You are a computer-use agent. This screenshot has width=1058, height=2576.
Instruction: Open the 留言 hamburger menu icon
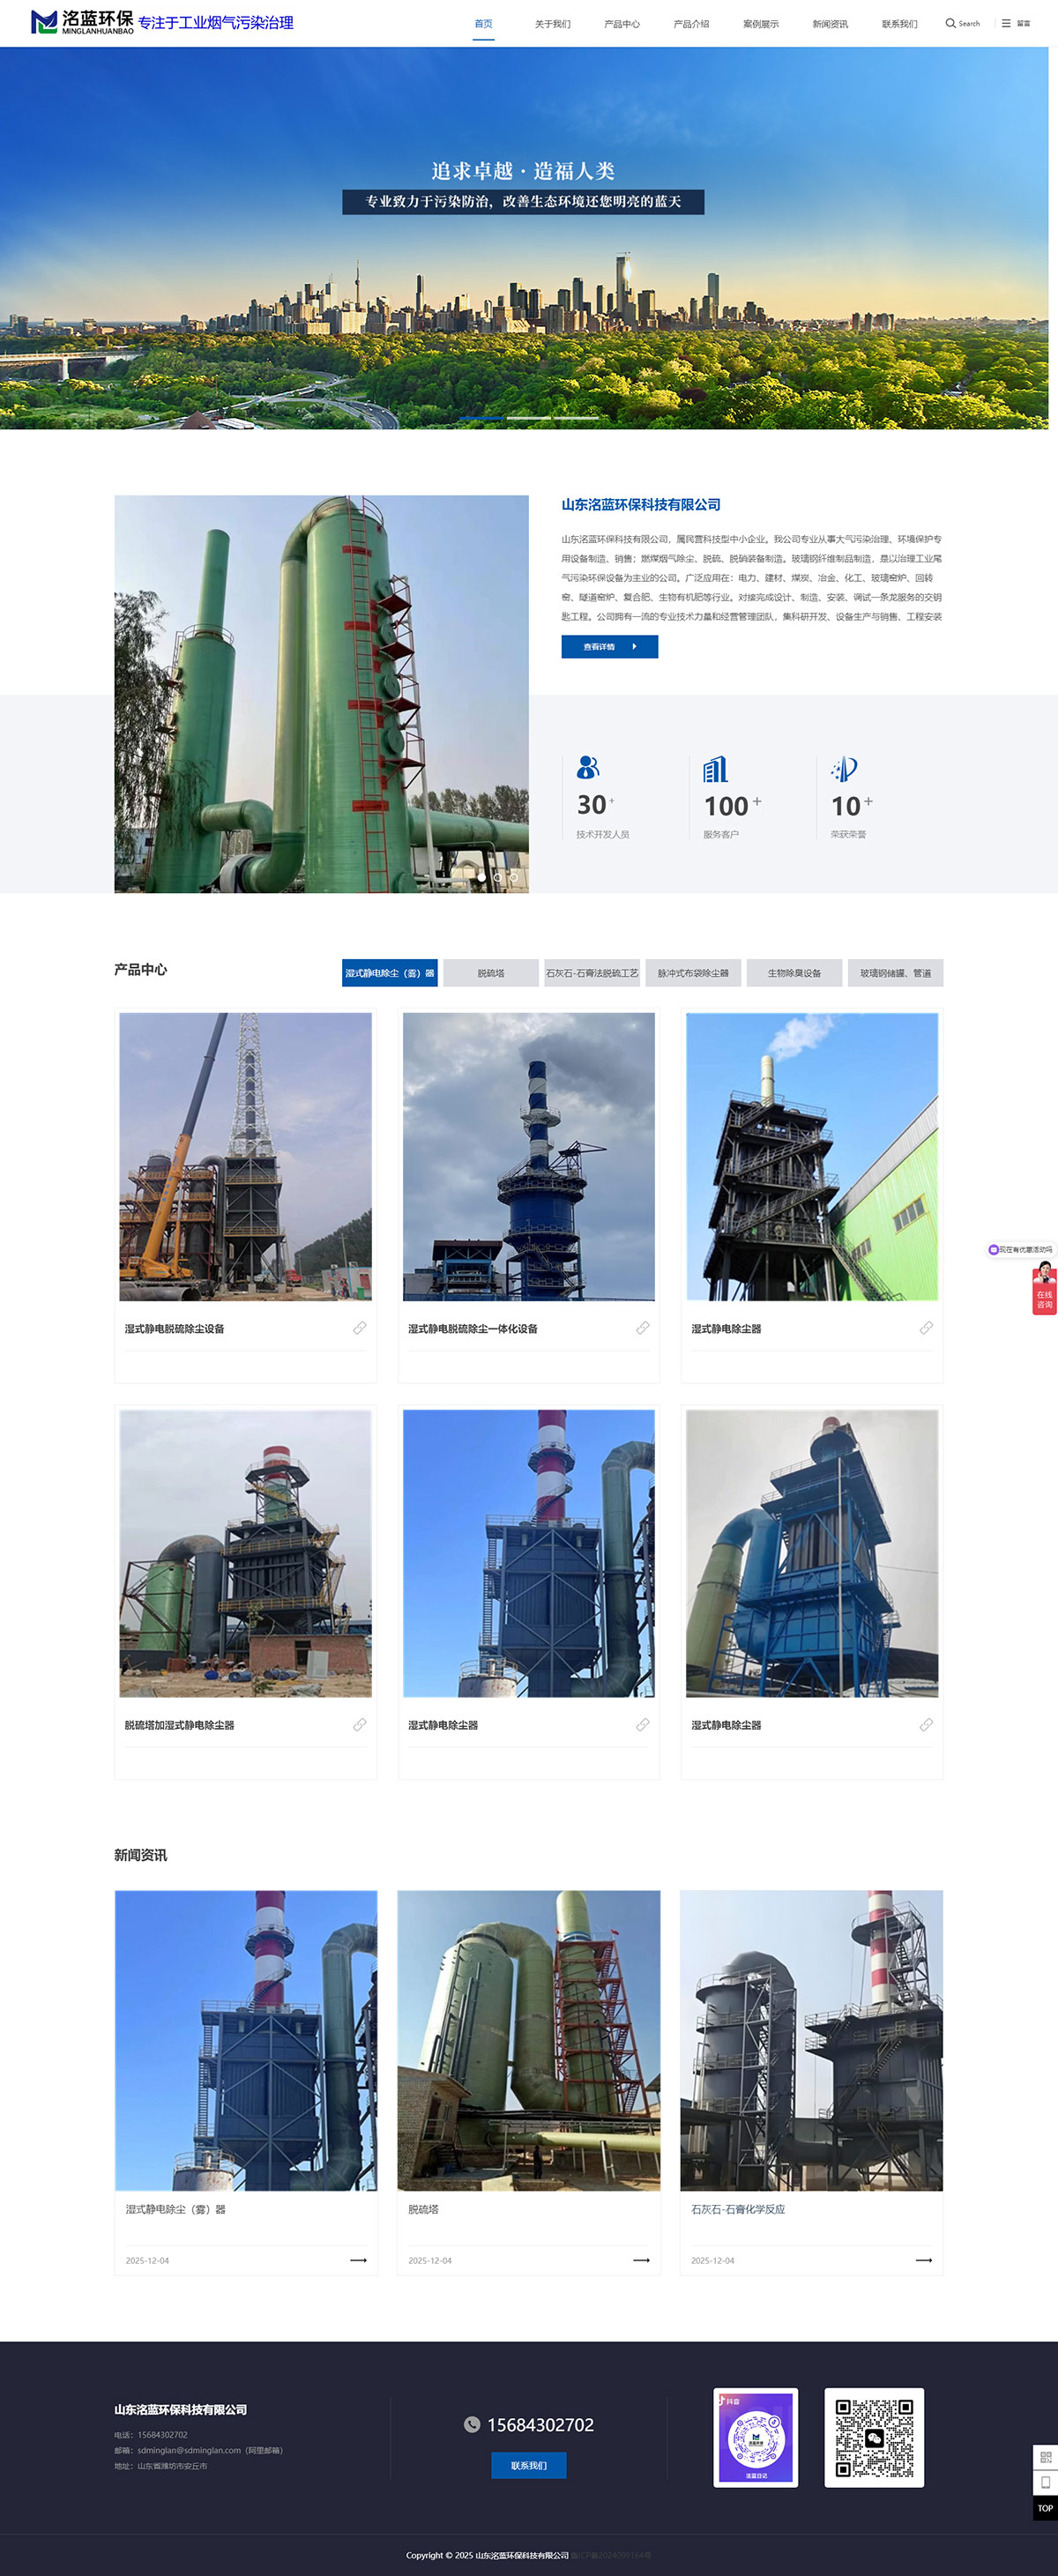1006,23
